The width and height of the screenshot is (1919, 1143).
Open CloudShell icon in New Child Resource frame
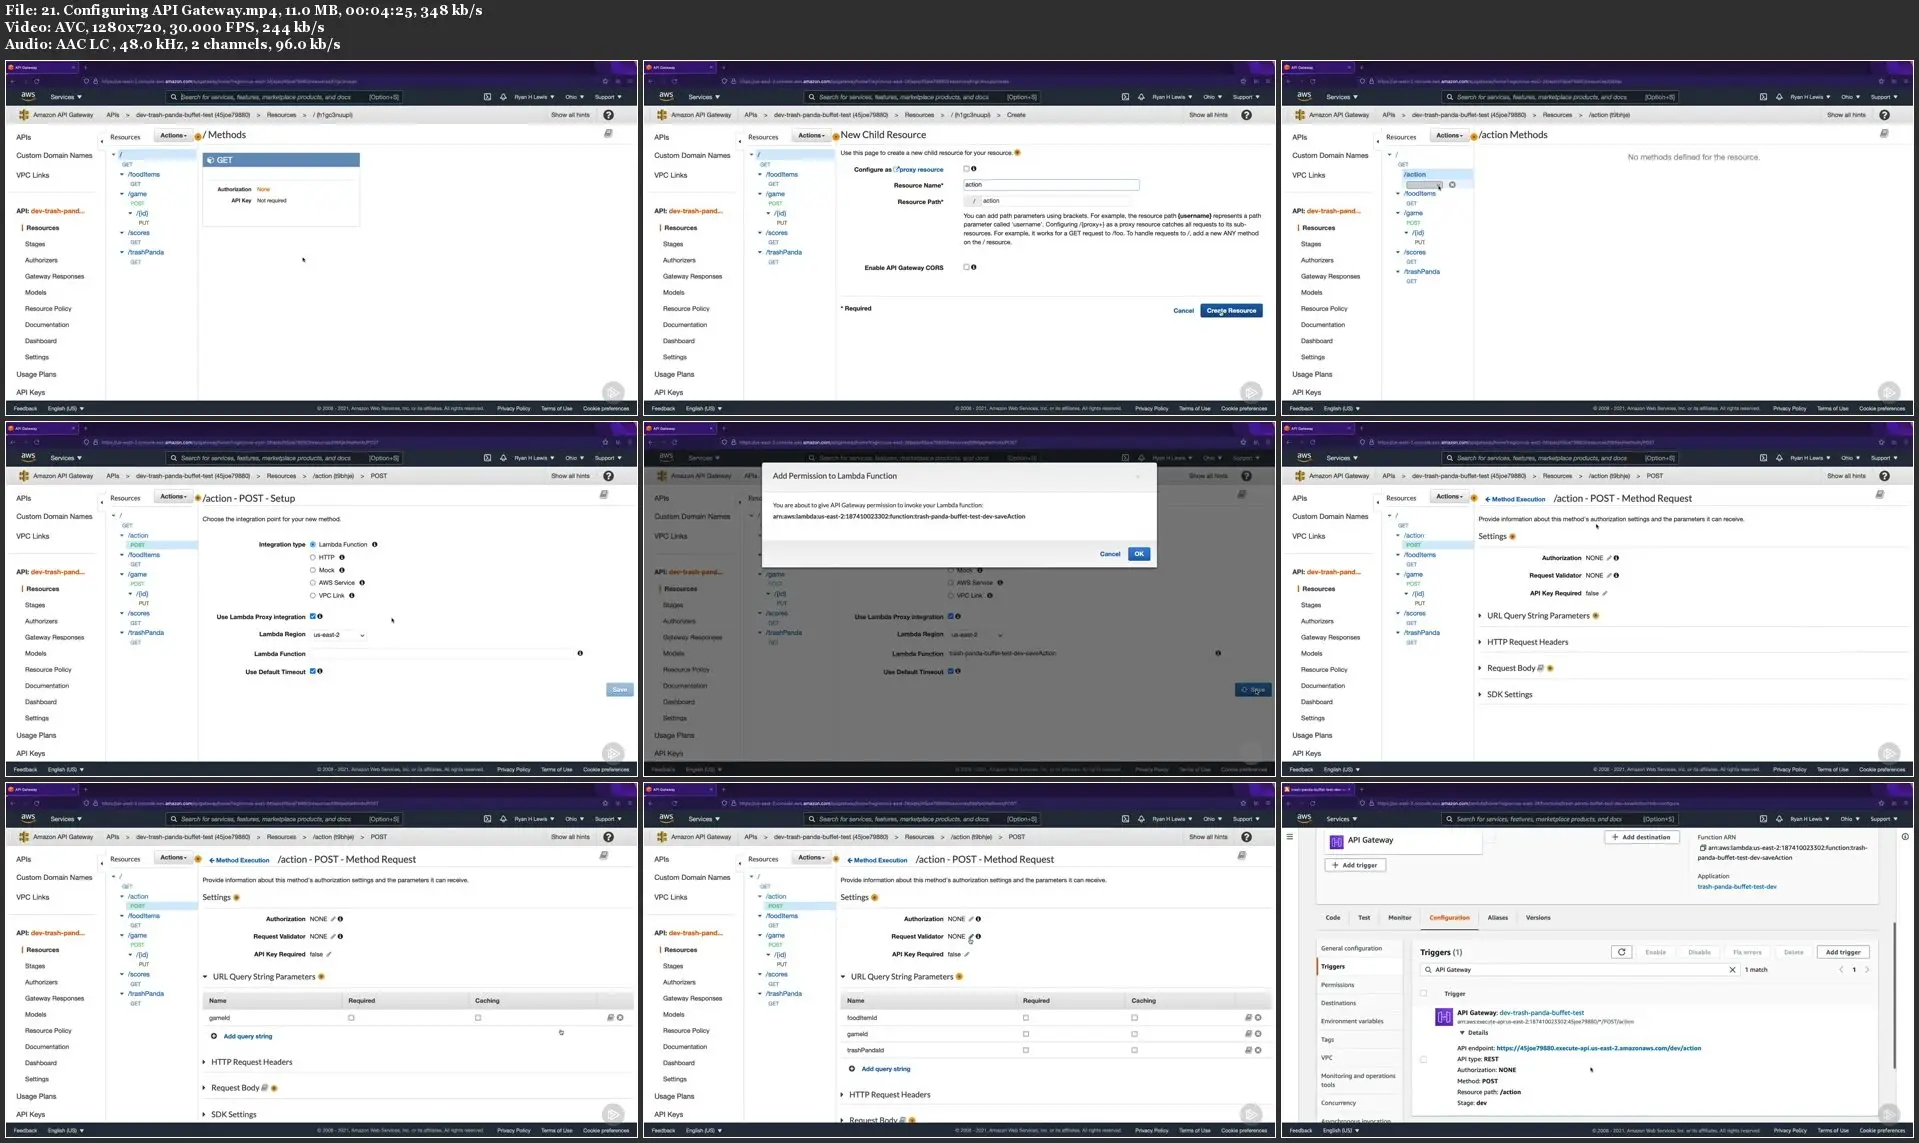coord(1125,97)
